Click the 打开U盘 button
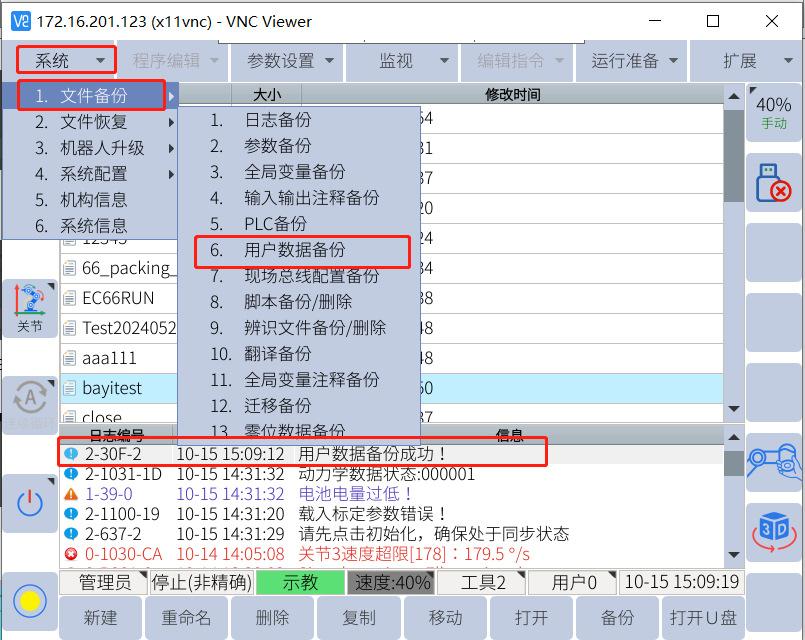Viewport: 805px width, 640px height. pos(704,618)
